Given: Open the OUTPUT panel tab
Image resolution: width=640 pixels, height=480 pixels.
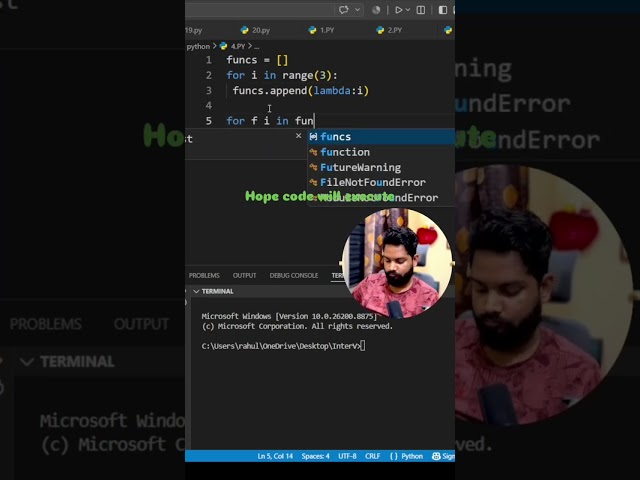Looking at the screenshot, I should [x=244, y=276].
